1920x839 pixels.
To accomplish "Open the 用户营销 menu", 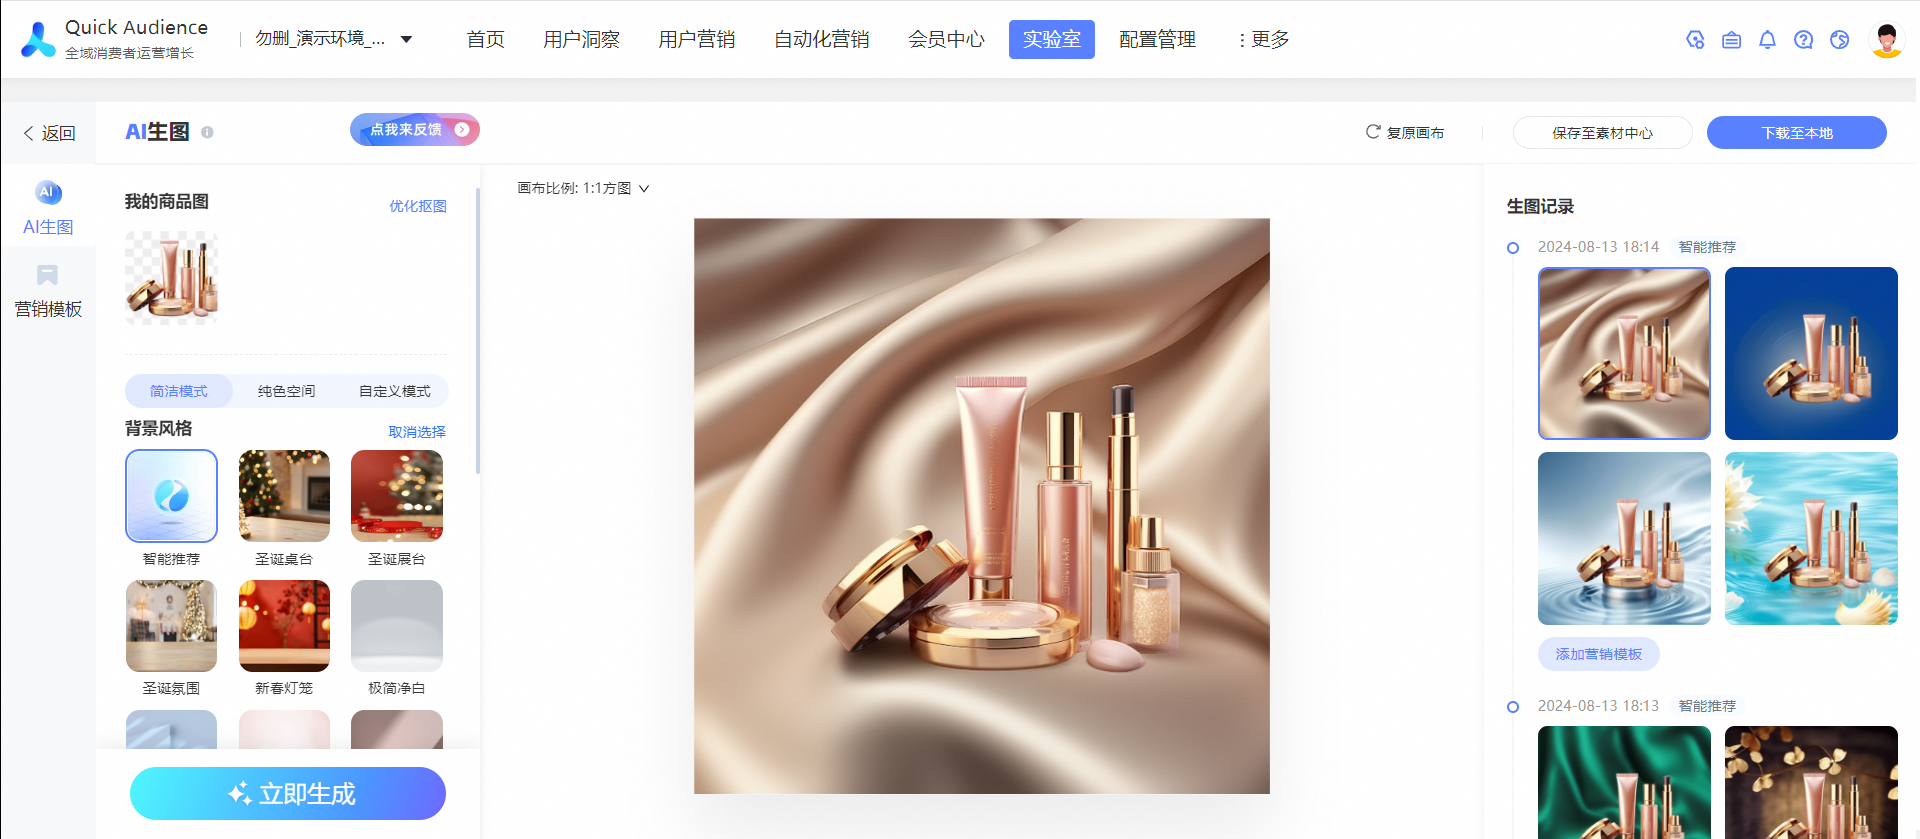I will coord(696,40).
